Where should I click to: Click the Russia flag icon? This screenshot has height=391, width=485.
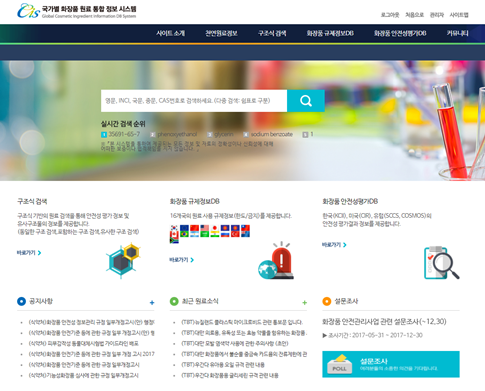(225, 234)
